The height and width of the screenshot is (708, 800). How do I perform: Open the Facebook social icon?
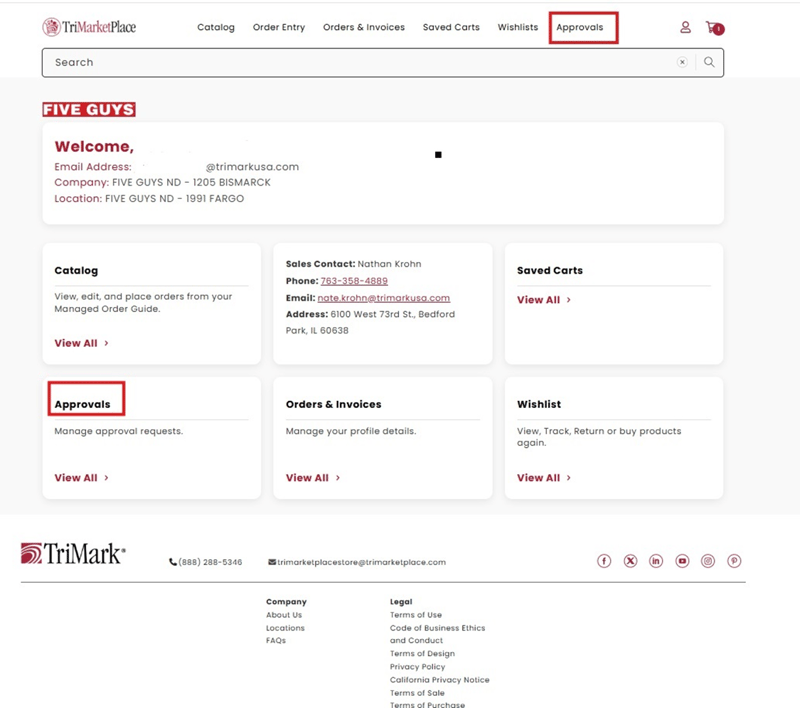(x=604, y=561)
